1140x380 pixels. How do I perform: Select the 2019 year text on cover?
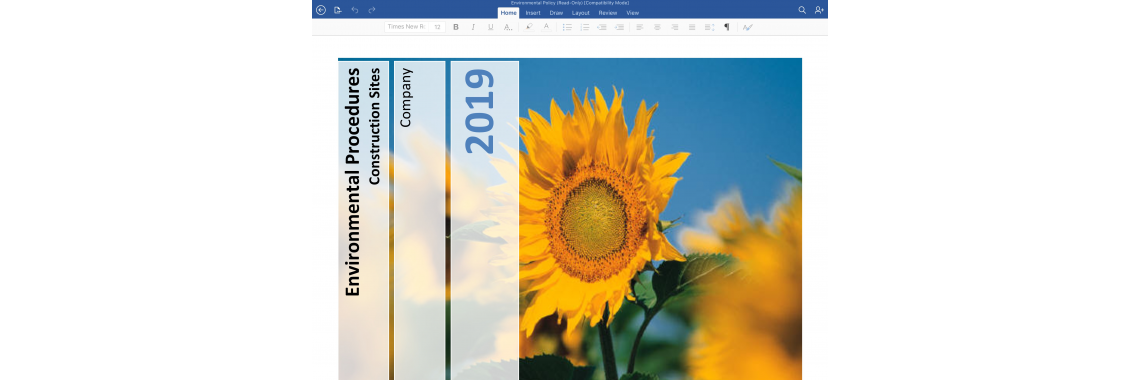[x=480, y=111]
